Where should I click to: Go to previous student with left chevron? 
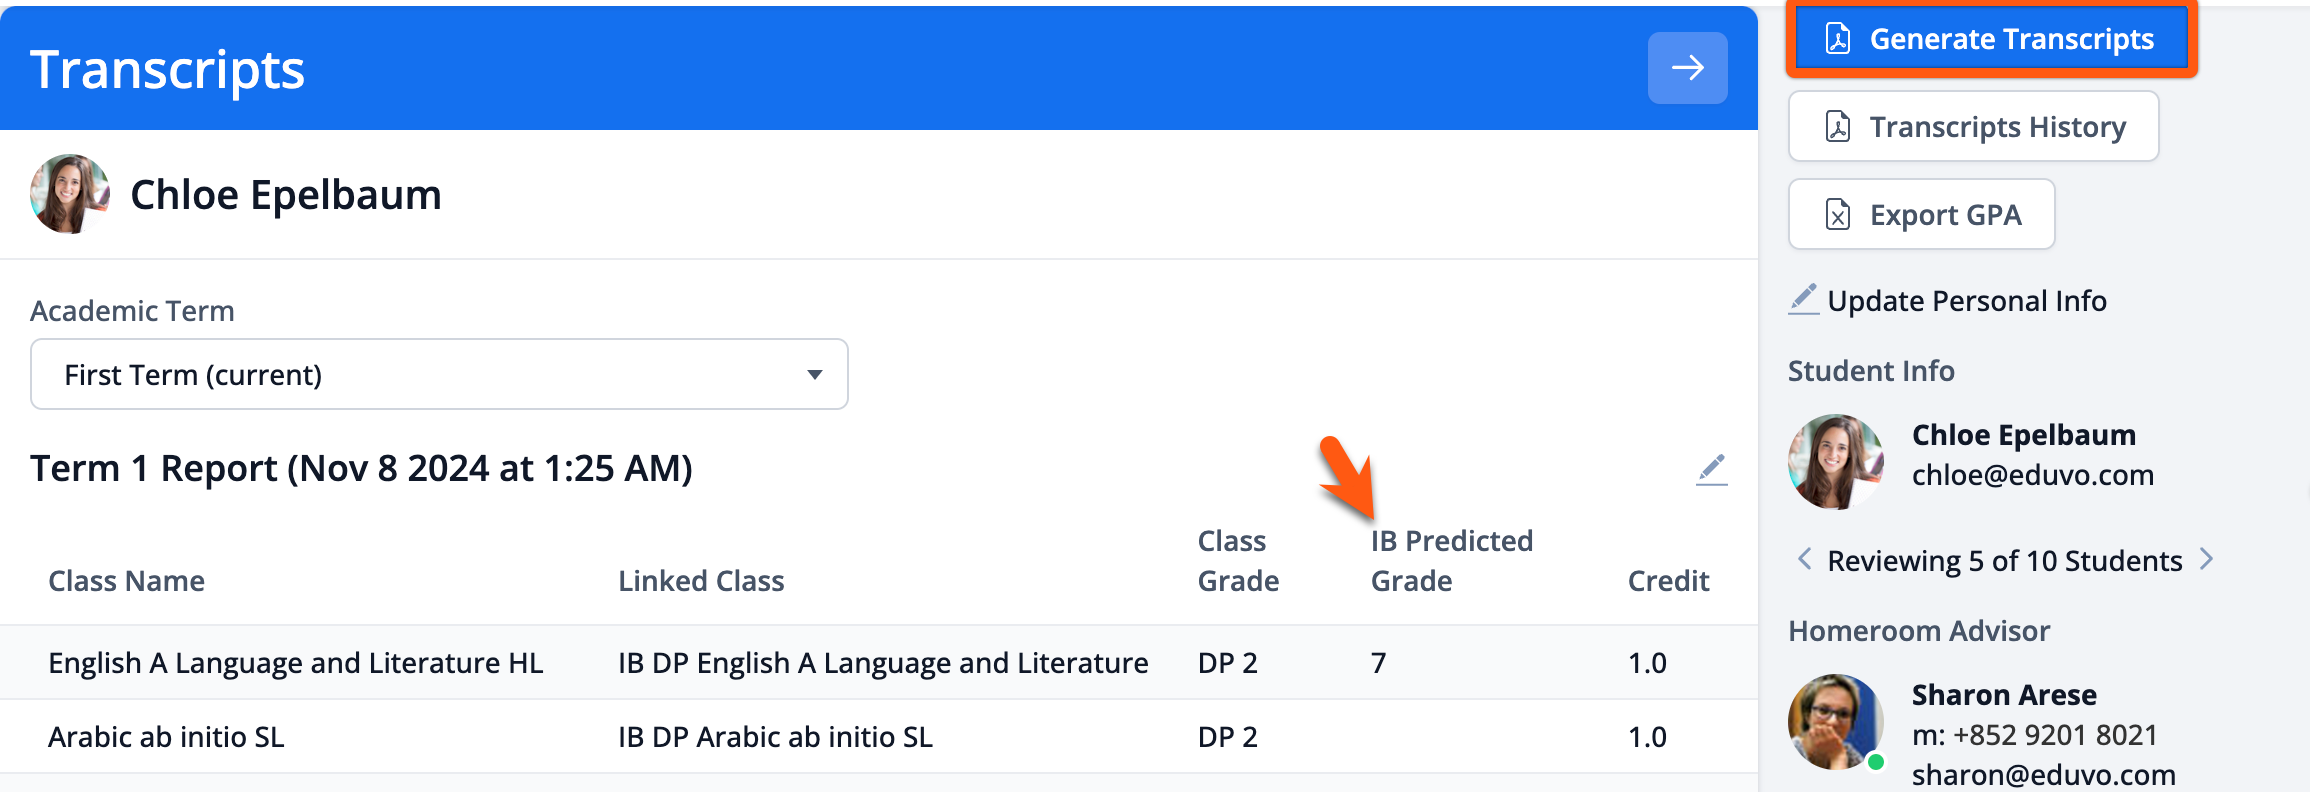click(x=1804, y=559)
